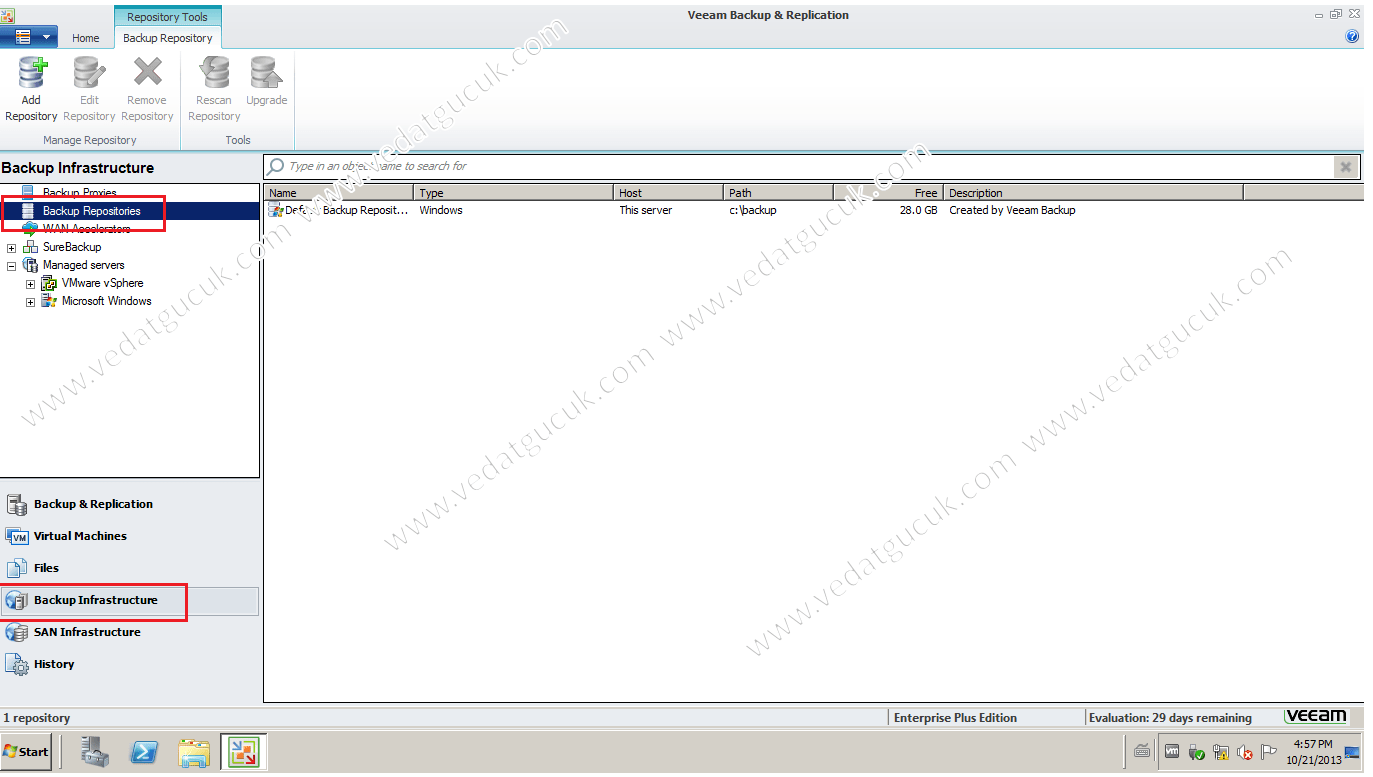Image resolution: width=1373 pixels, height=777 pixels.
Task: Sort by the Description column header
Action: (x=1093, y=193)
